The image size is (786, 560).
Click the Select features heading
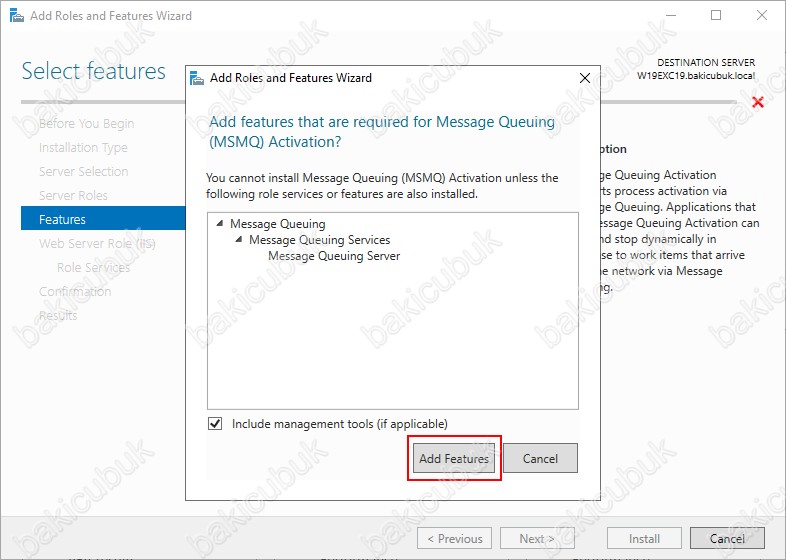click(94, 71)
